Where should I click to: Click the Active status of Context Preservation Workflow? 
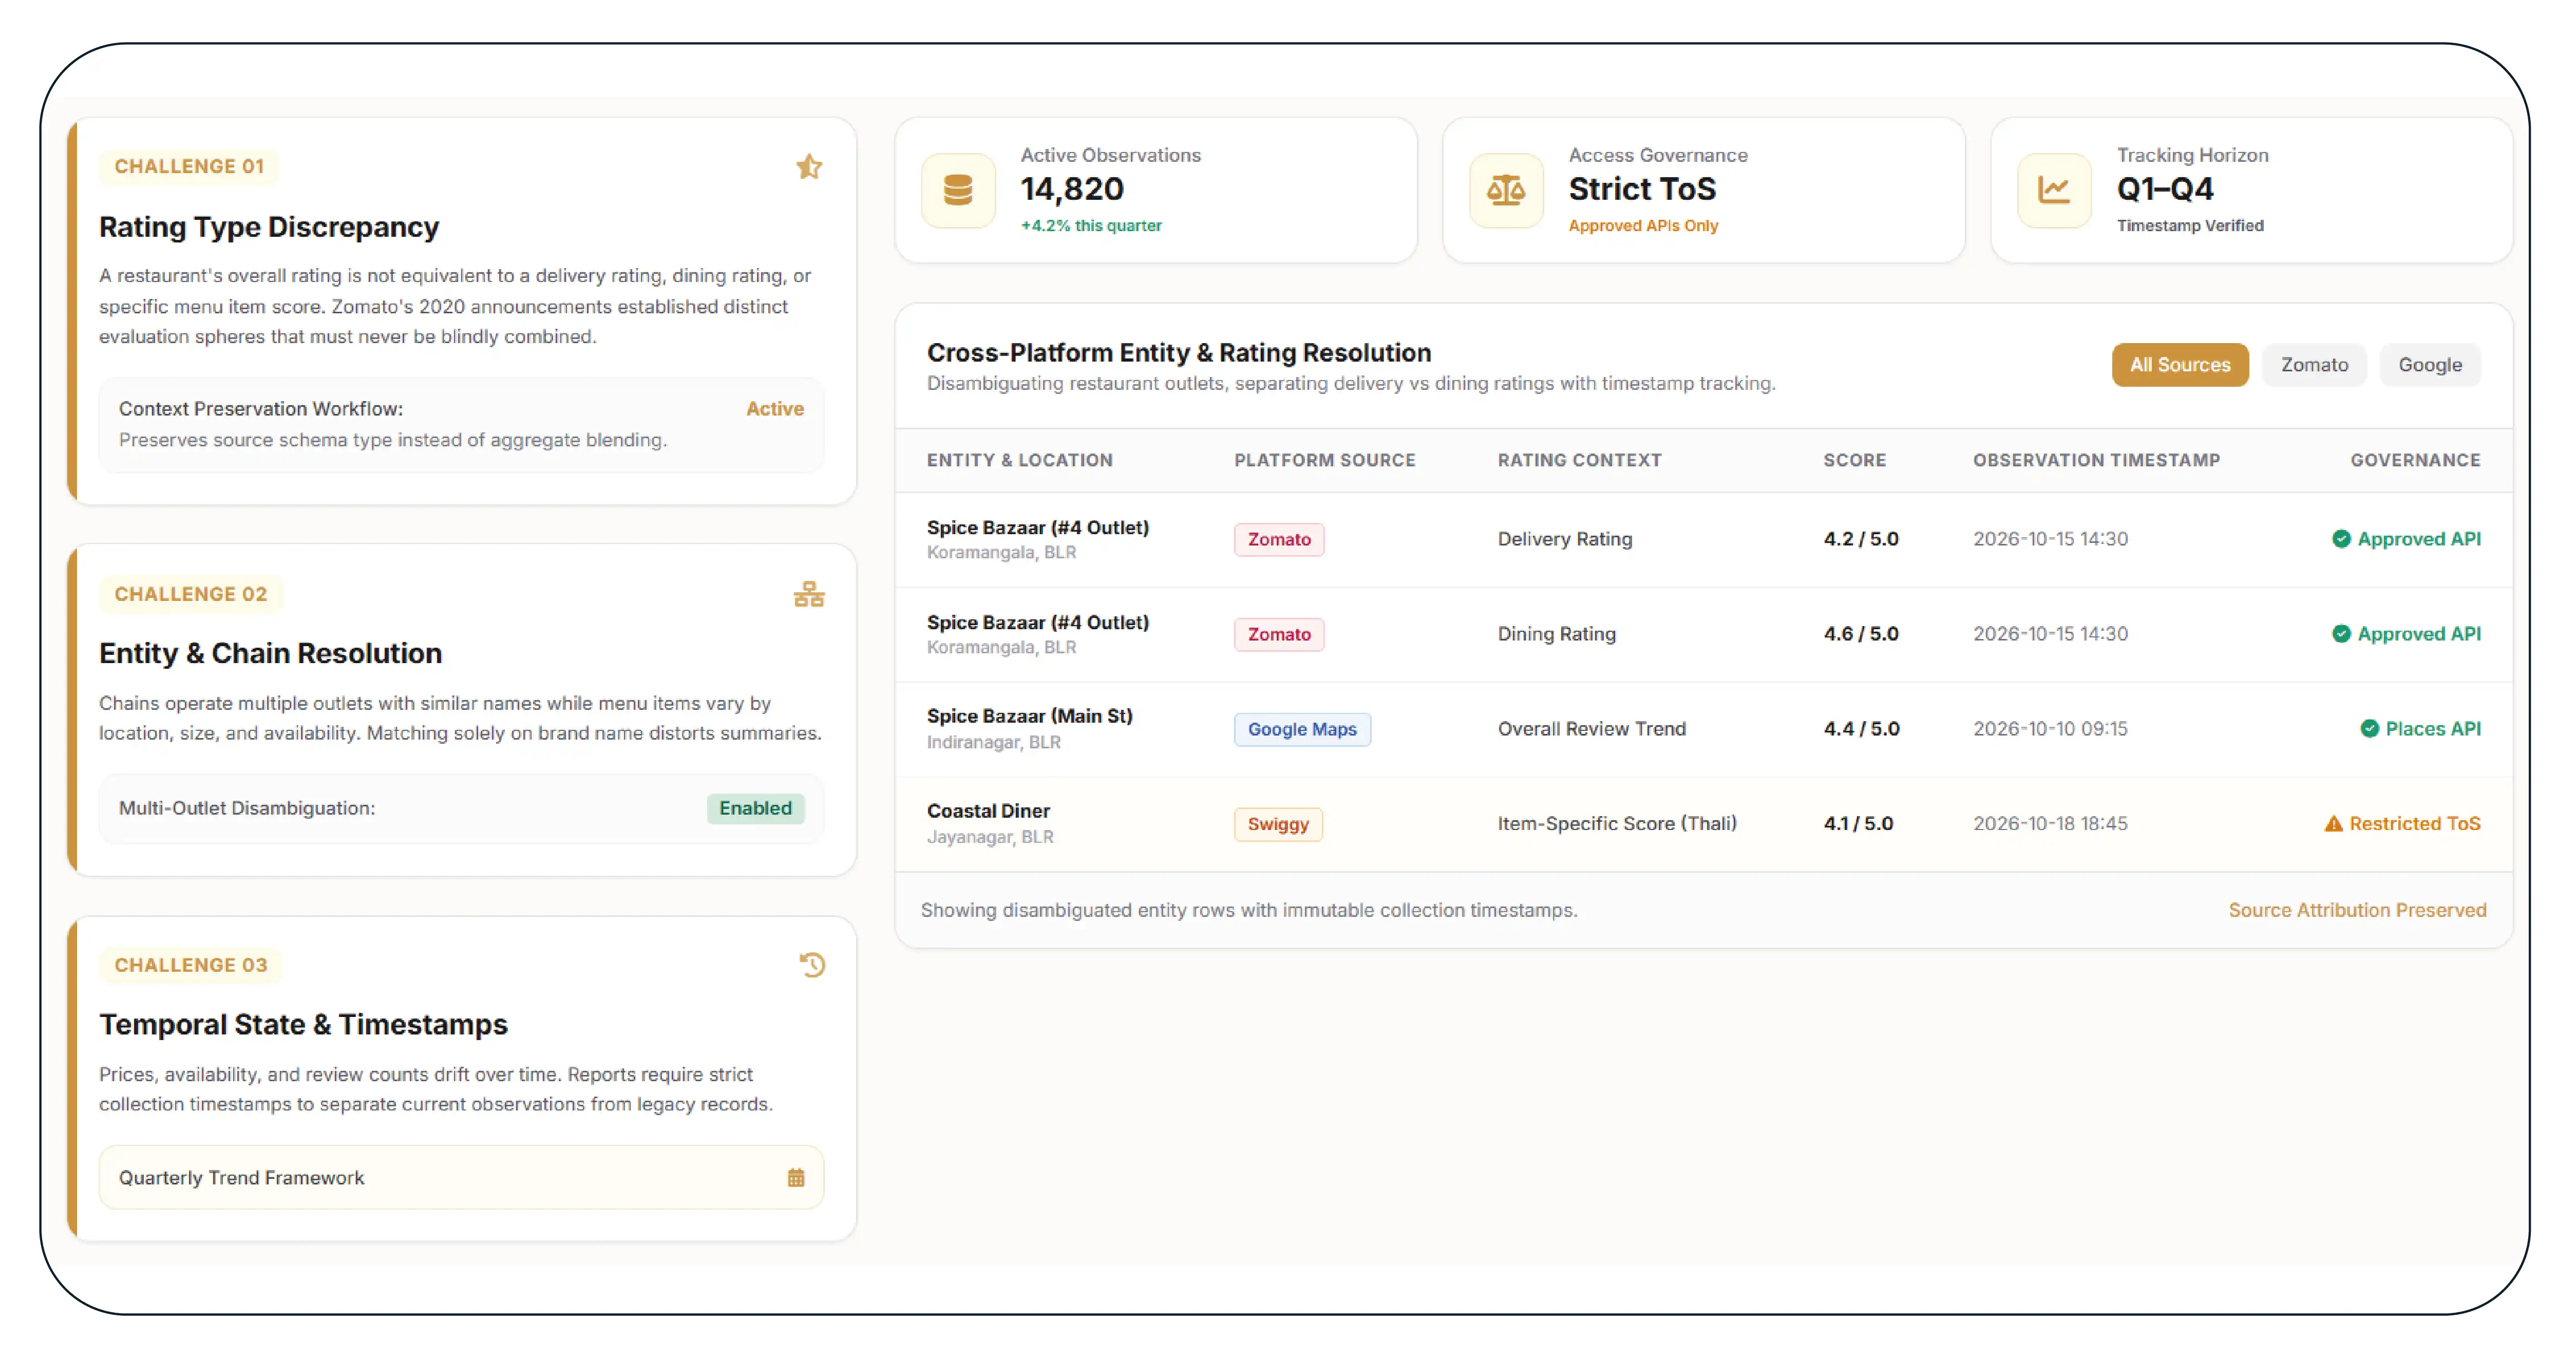click(775, 409)
